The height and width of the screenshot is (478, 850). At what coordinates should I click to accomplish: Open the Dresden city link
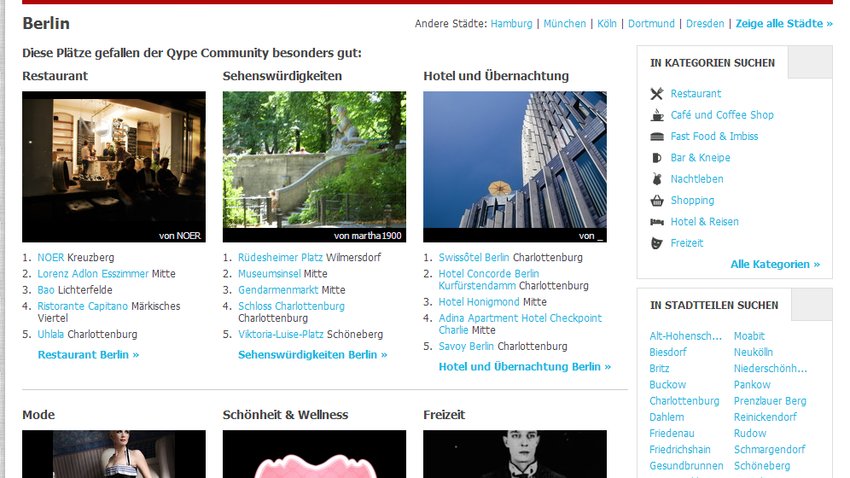tap(705, 23)
